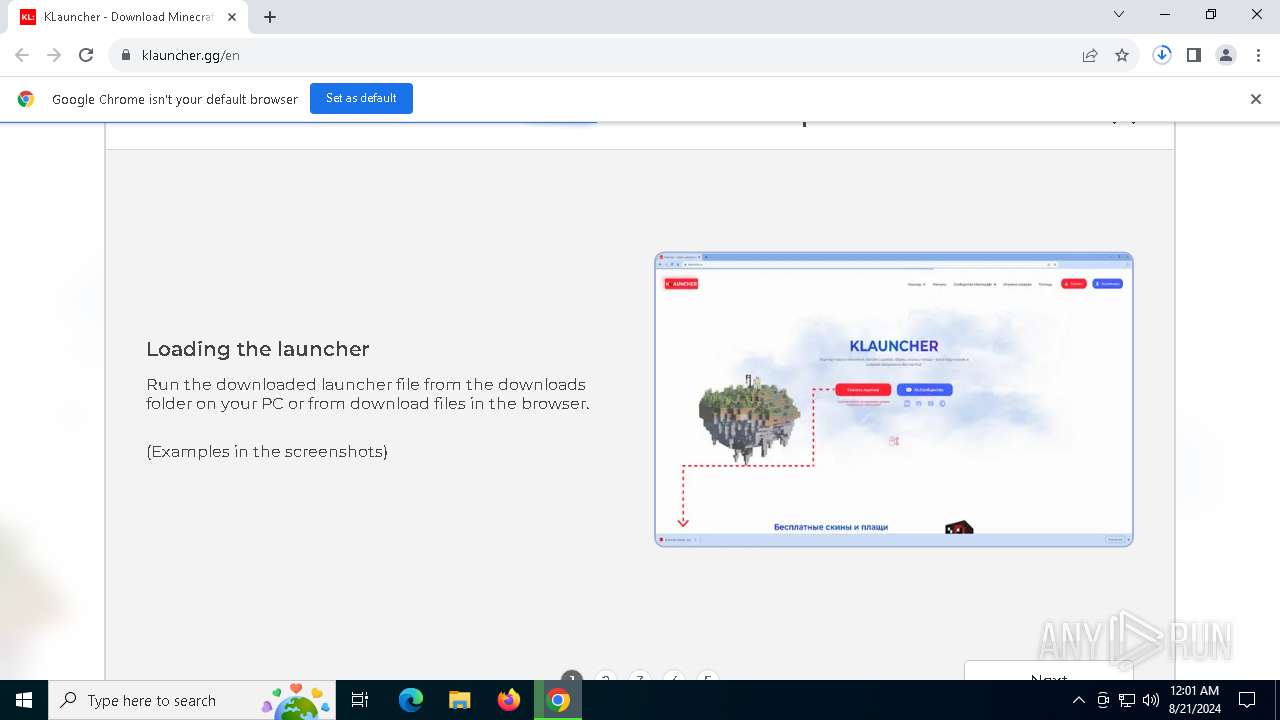
Task: Reload the klauncher.gg page
Action: [86, 55]
